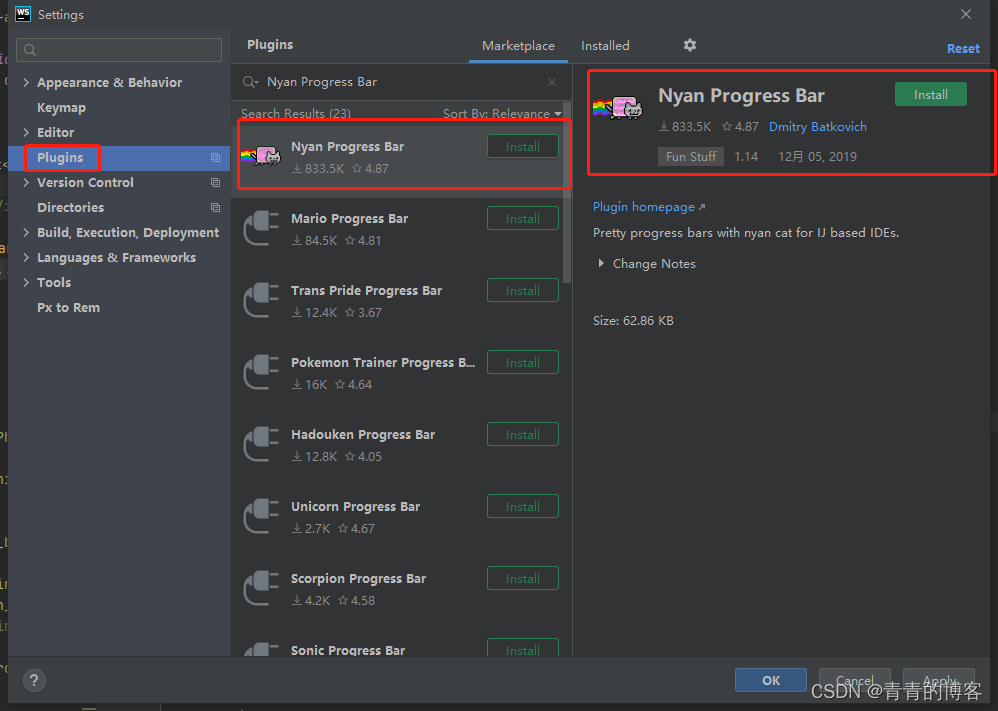The height and width of the screenshot is (711, 998).
Task: Select Px to Rem settings item
Action: 68,307
